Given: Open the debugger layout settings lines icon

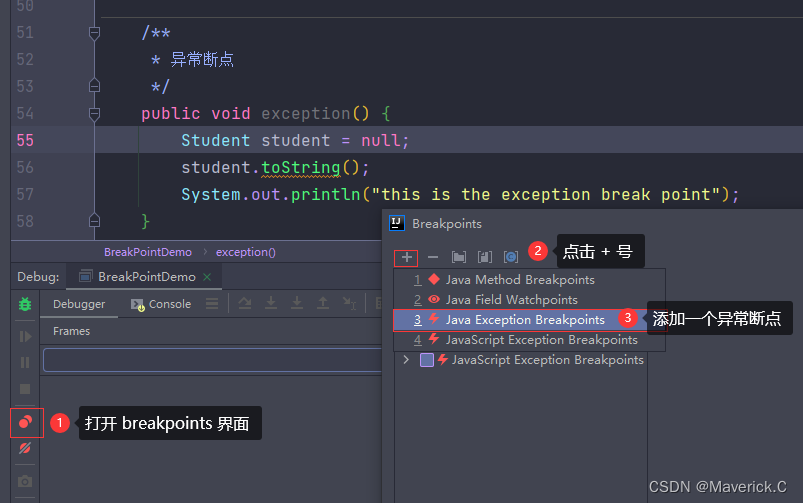Looking at the screenshot, I should (212, 304).
